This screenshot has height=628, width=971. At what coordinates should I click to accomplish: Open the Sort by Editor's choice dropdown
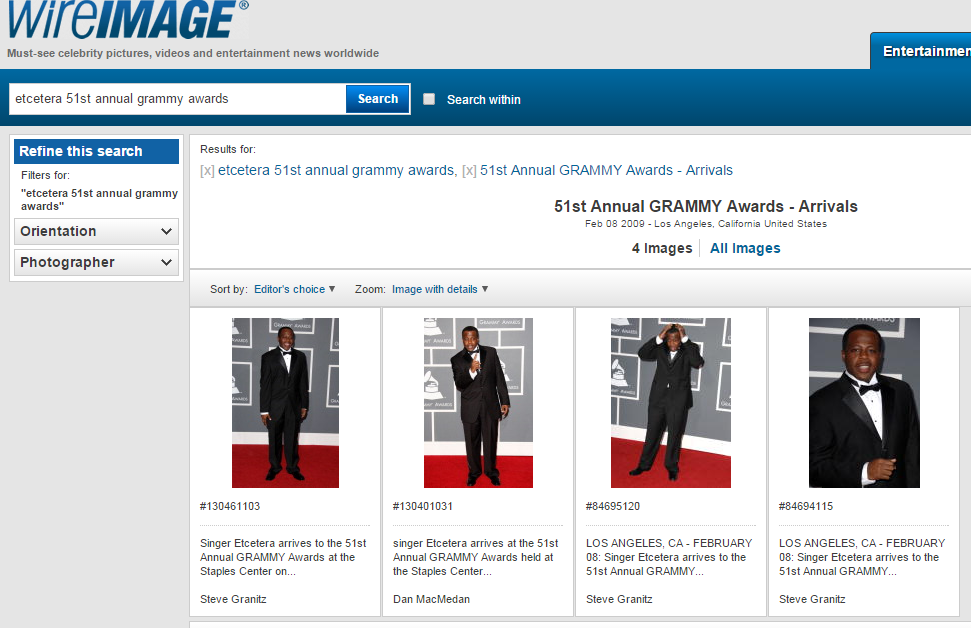(294, 289)
